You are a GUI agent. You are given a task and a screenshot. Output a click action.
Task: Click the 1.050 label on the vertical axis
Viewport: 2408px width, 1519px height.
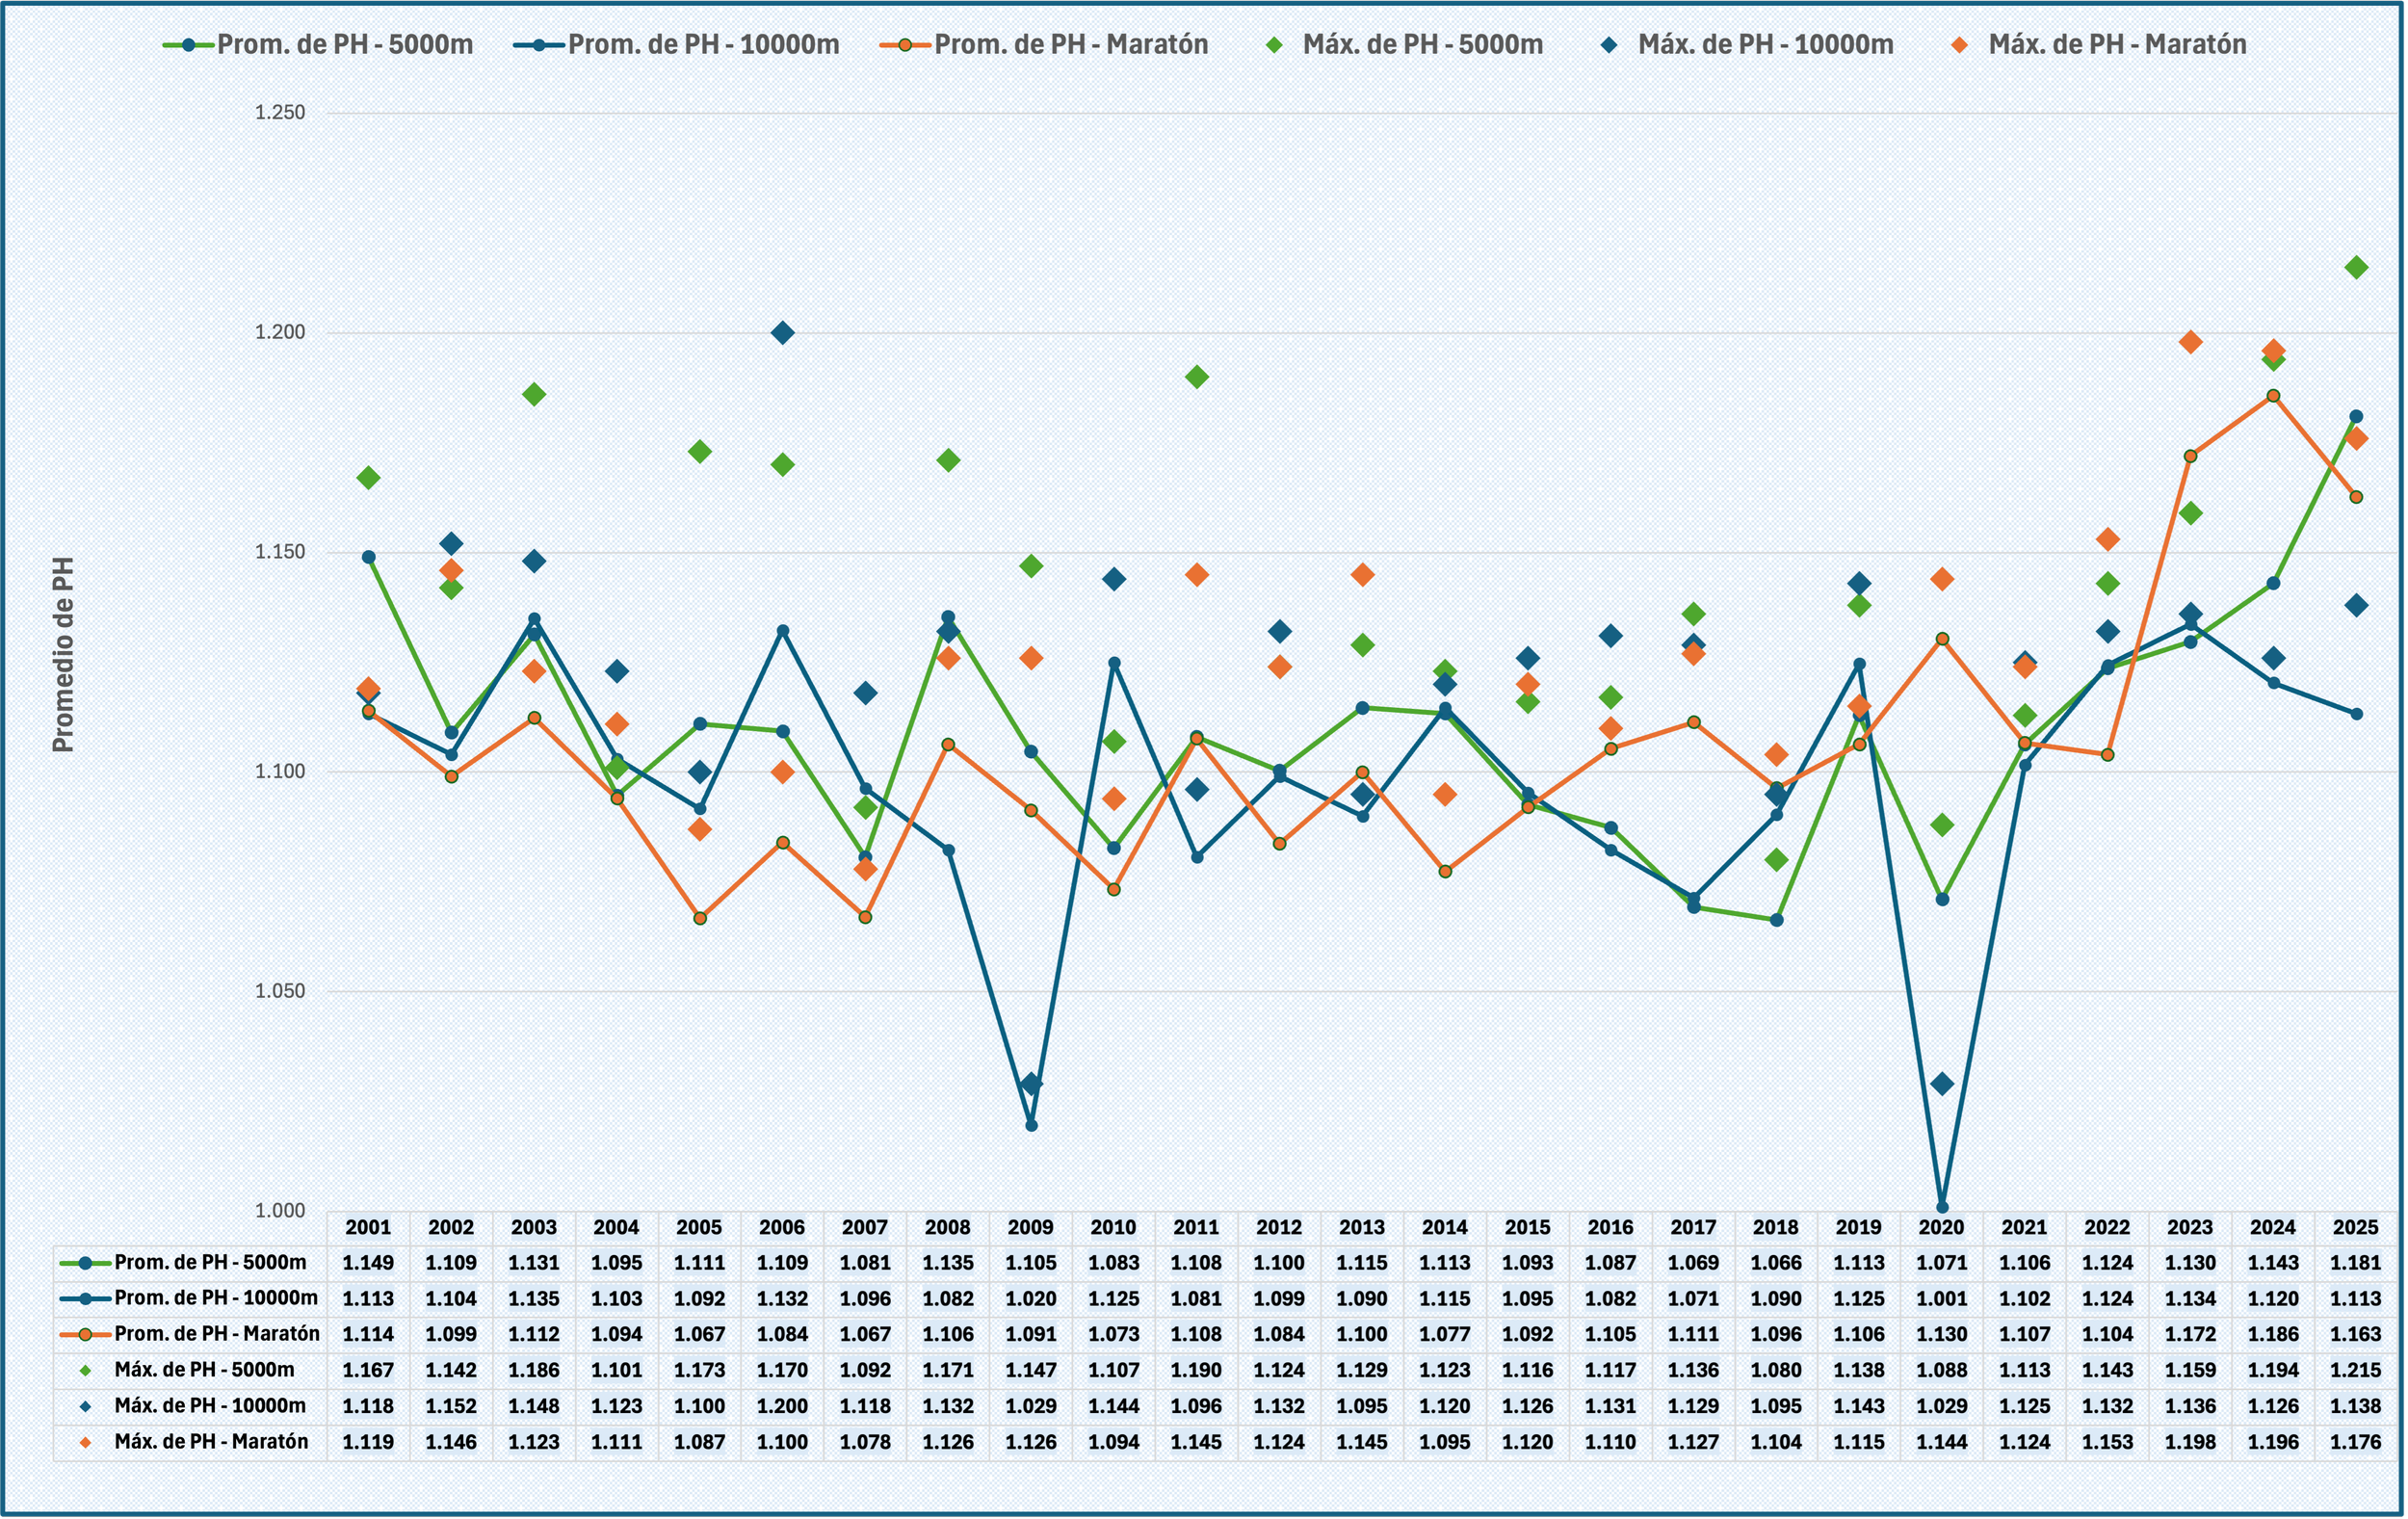coord(280,991)
